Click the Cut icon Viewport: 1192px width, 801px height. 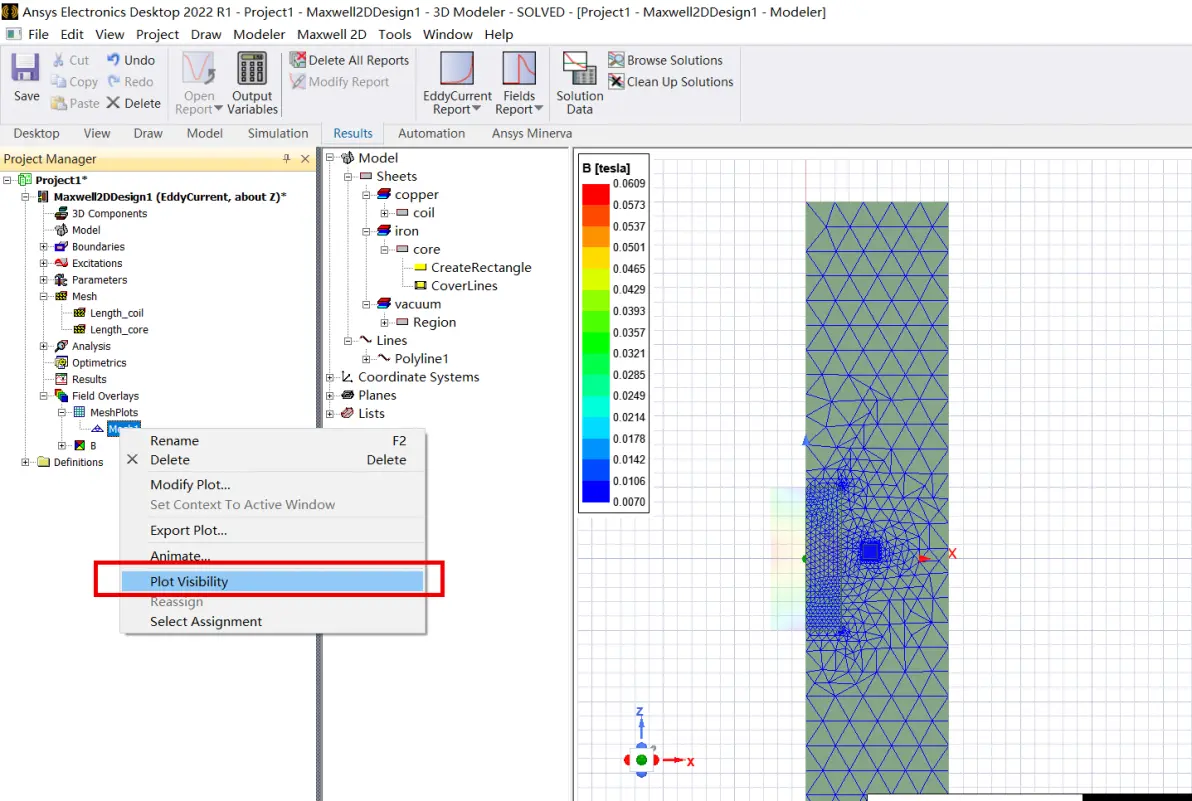[x=59, y=59]
